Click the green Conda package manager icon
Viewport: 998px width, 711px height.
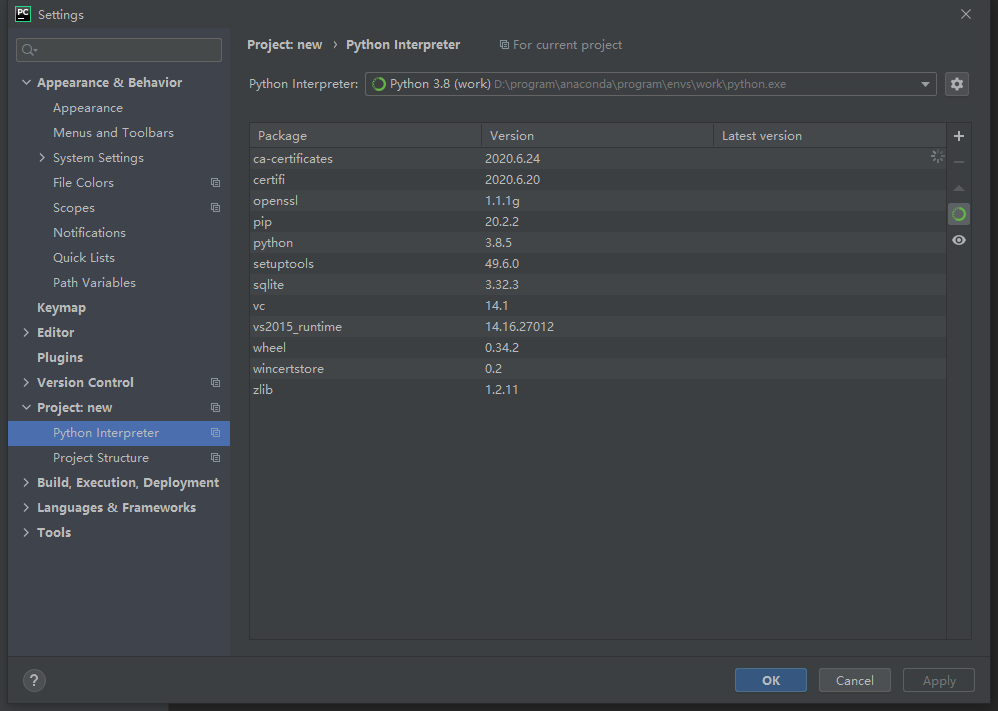959,215
